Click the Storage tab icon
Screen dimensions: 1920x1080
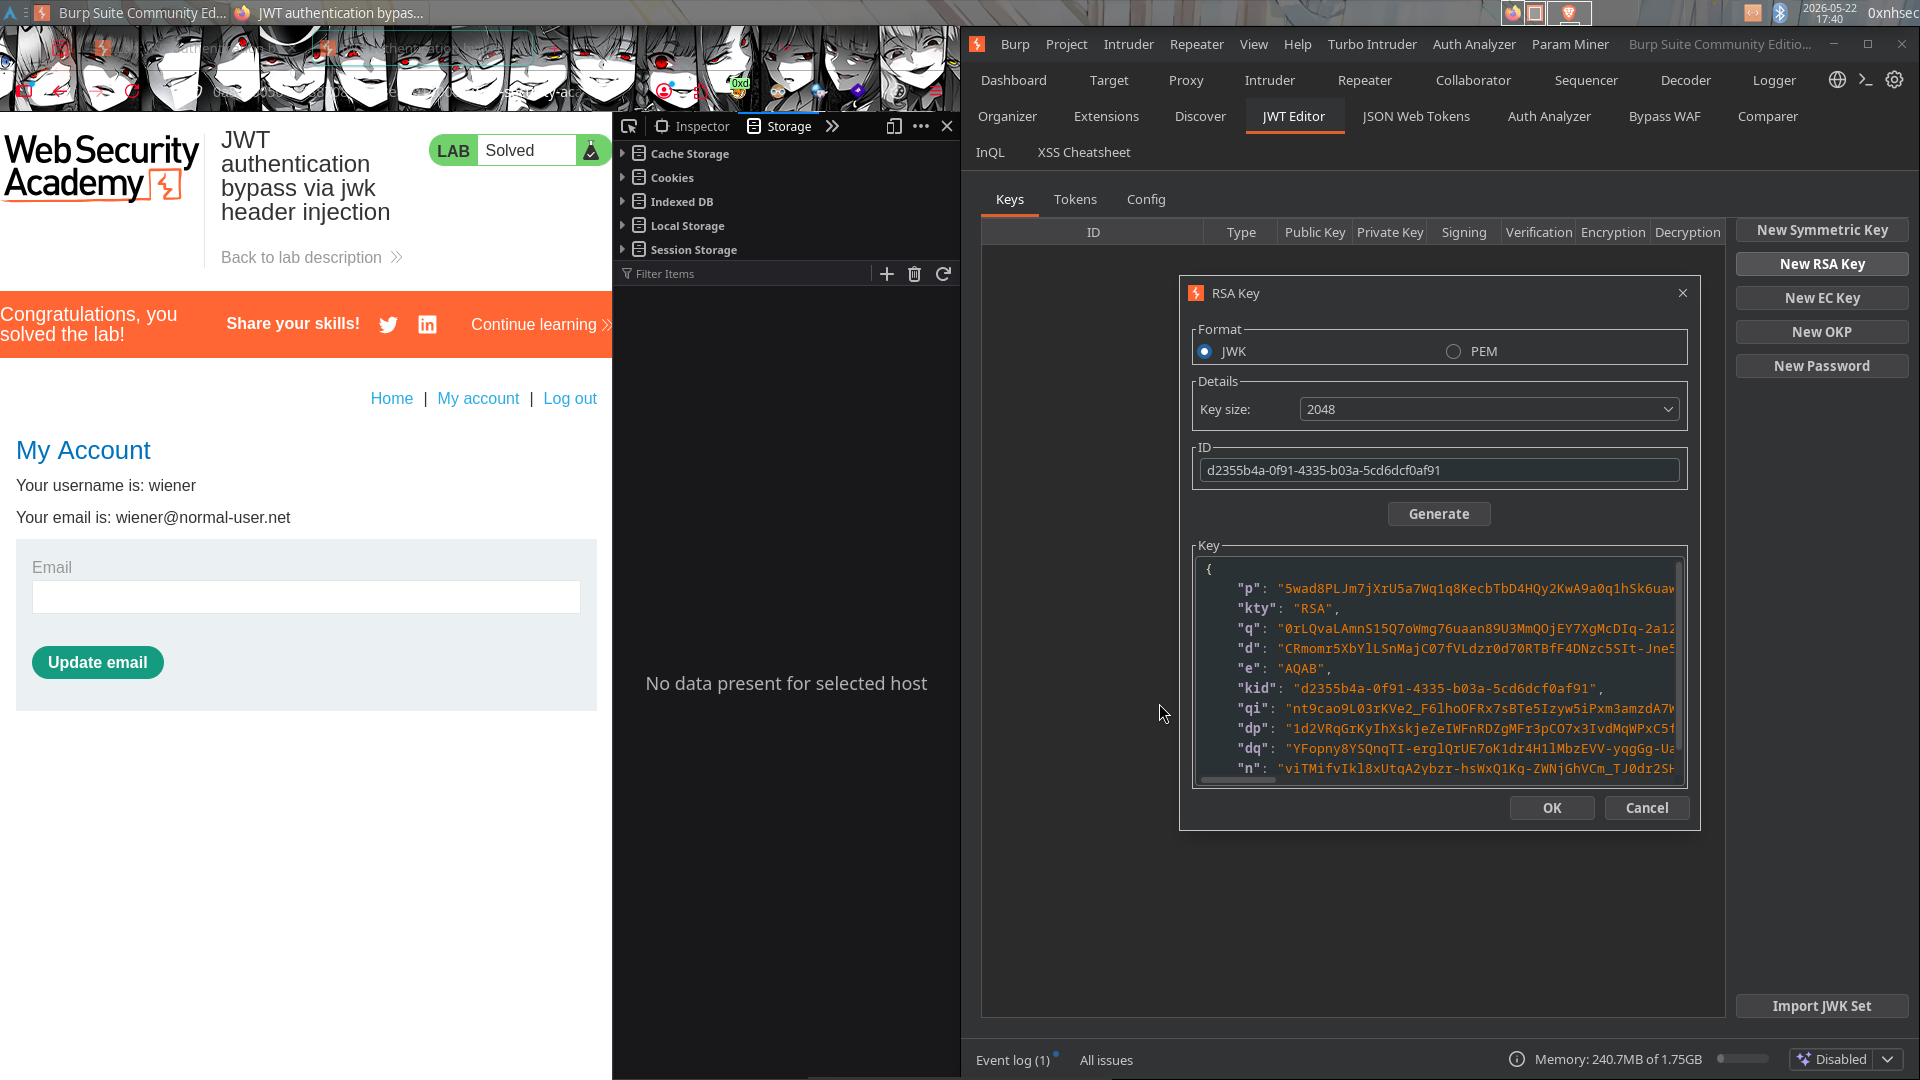pos(754,126)
